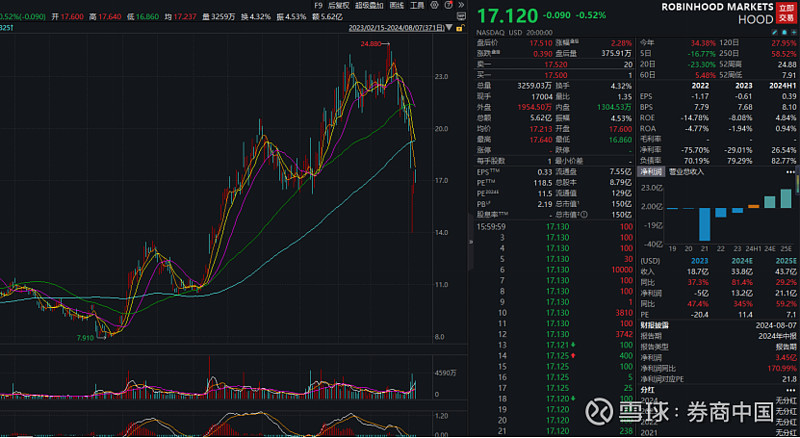Open the three-dot menu in 分红 section
The height and width of the screenshot is (438, 800).
pyautogui.click(x=791, y=390)
